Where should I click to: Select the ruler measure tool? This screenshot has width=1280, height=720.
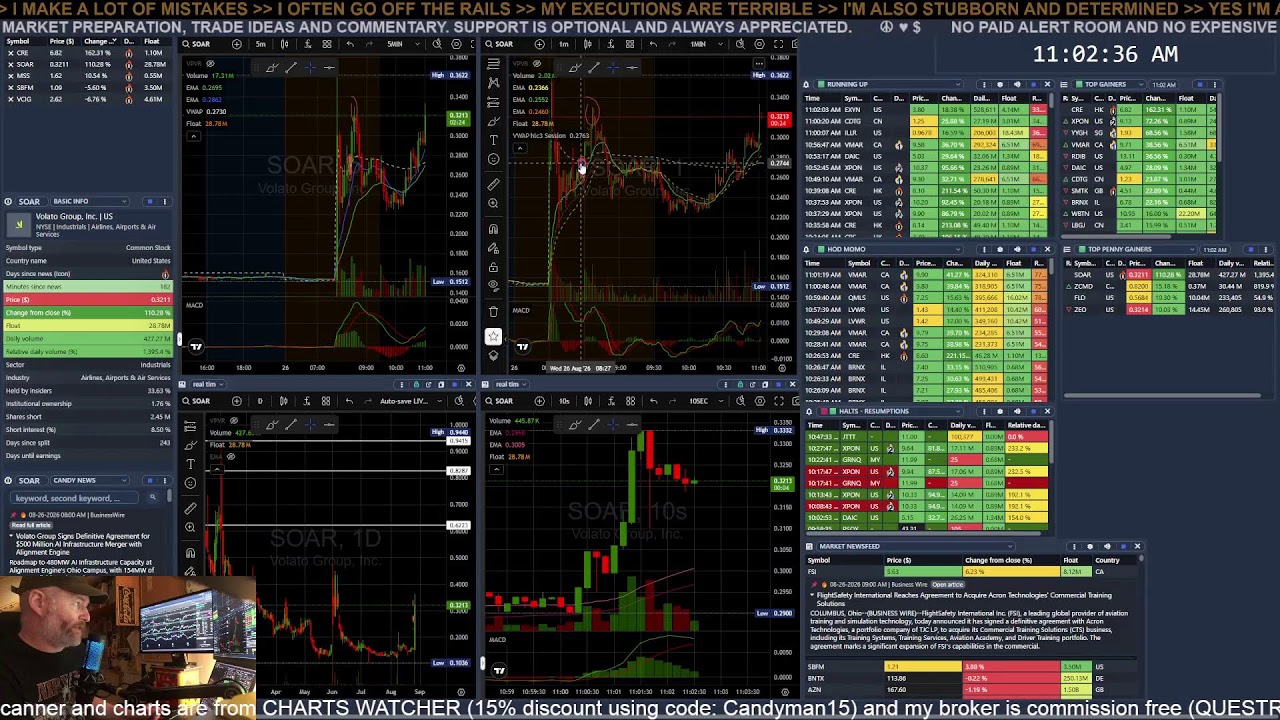click(493, 185)
